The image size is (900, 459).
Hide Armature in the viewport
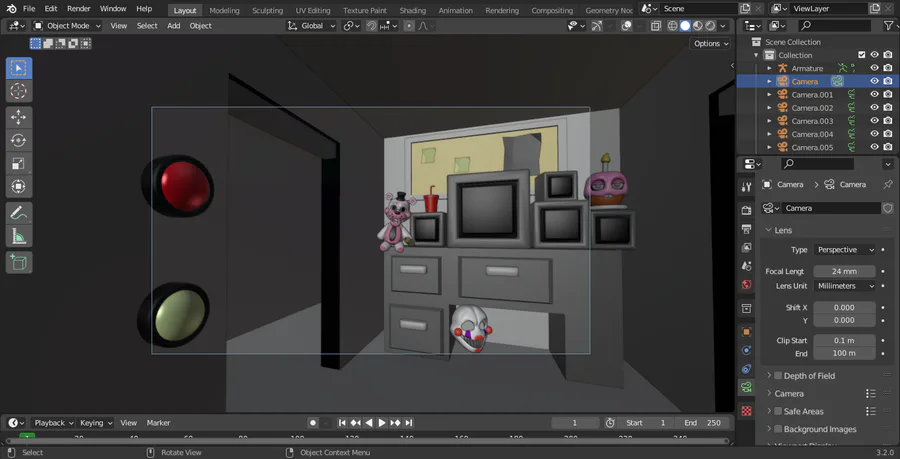[x=875, y=68]
